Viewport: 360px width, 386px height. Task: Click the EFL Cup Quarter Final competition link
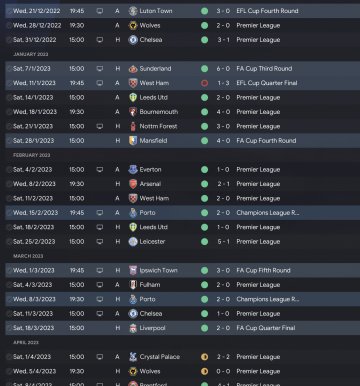click(x=267, y=83)
